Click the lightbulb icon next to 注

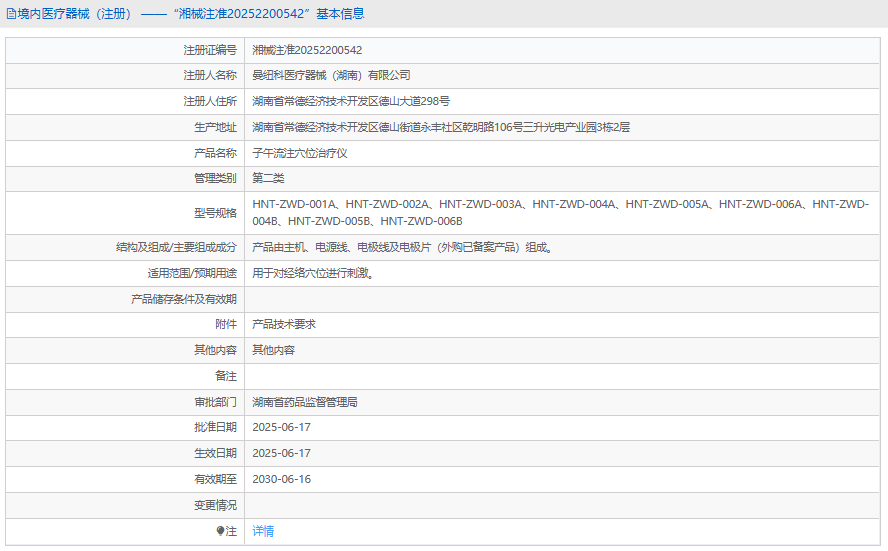(220, 531)
